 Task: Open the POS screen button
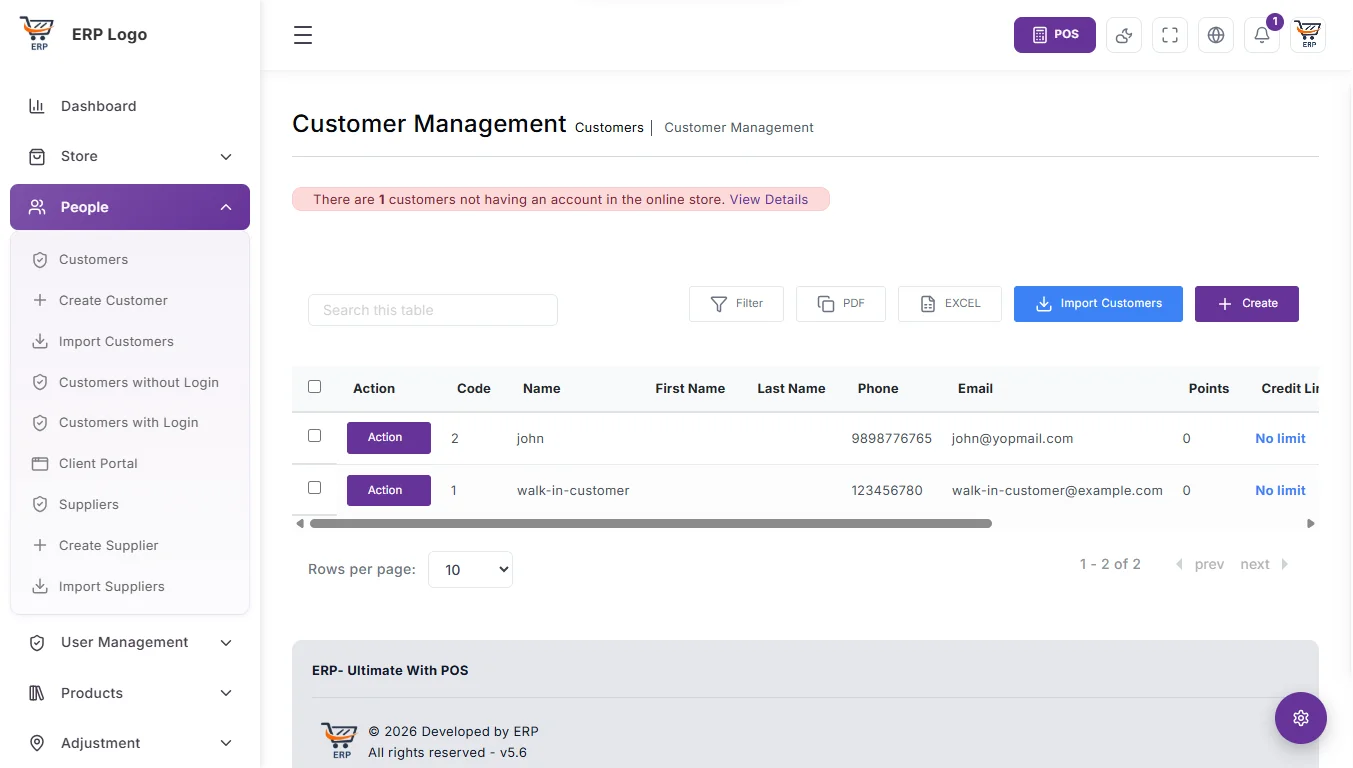tap(1055, 35)
